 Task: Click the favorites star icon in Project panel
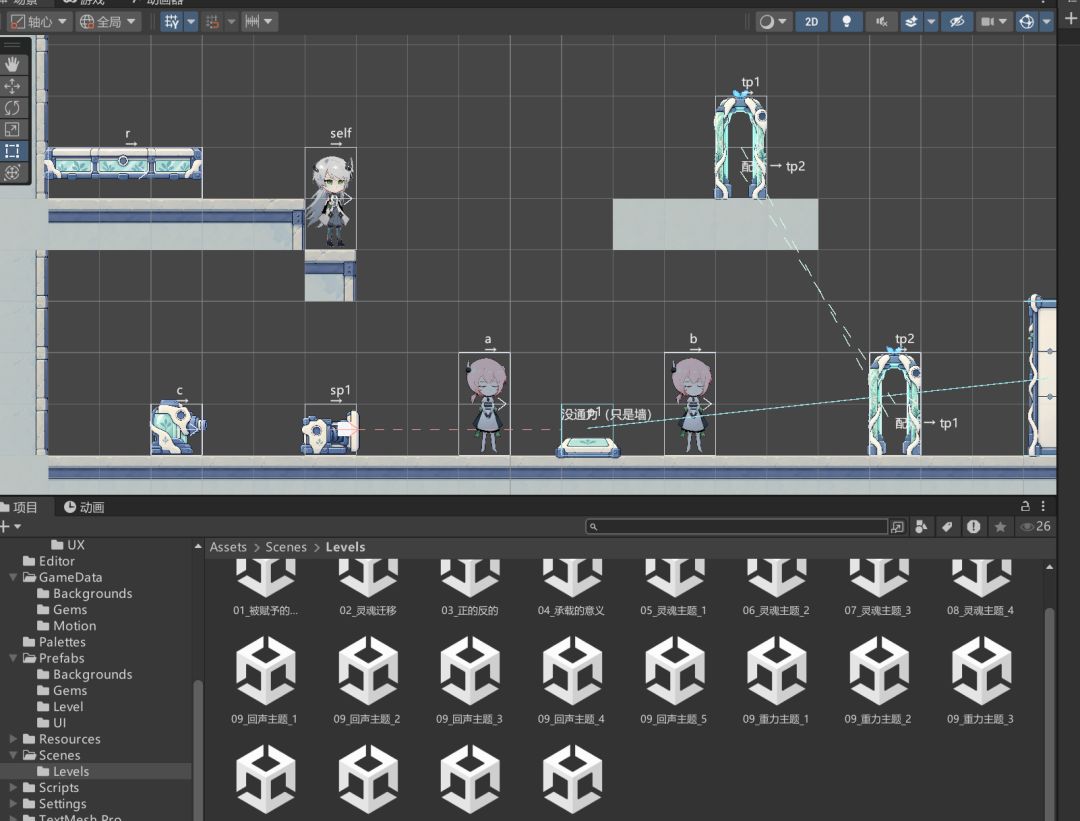click(x=1000, y=527)
